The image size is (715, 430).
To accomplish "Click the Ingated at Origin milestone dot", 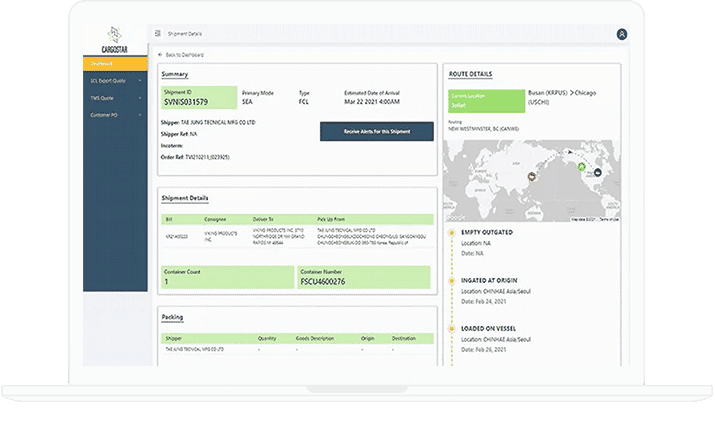I will (451, 280).
